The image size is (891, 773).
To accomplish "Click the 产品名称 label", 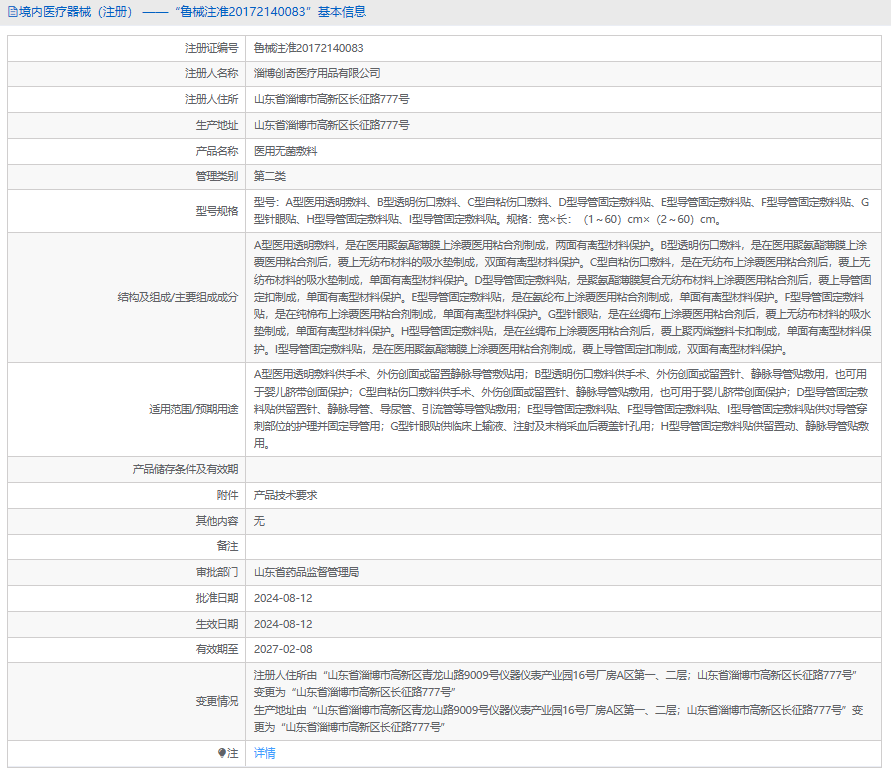I will (217, 151).
